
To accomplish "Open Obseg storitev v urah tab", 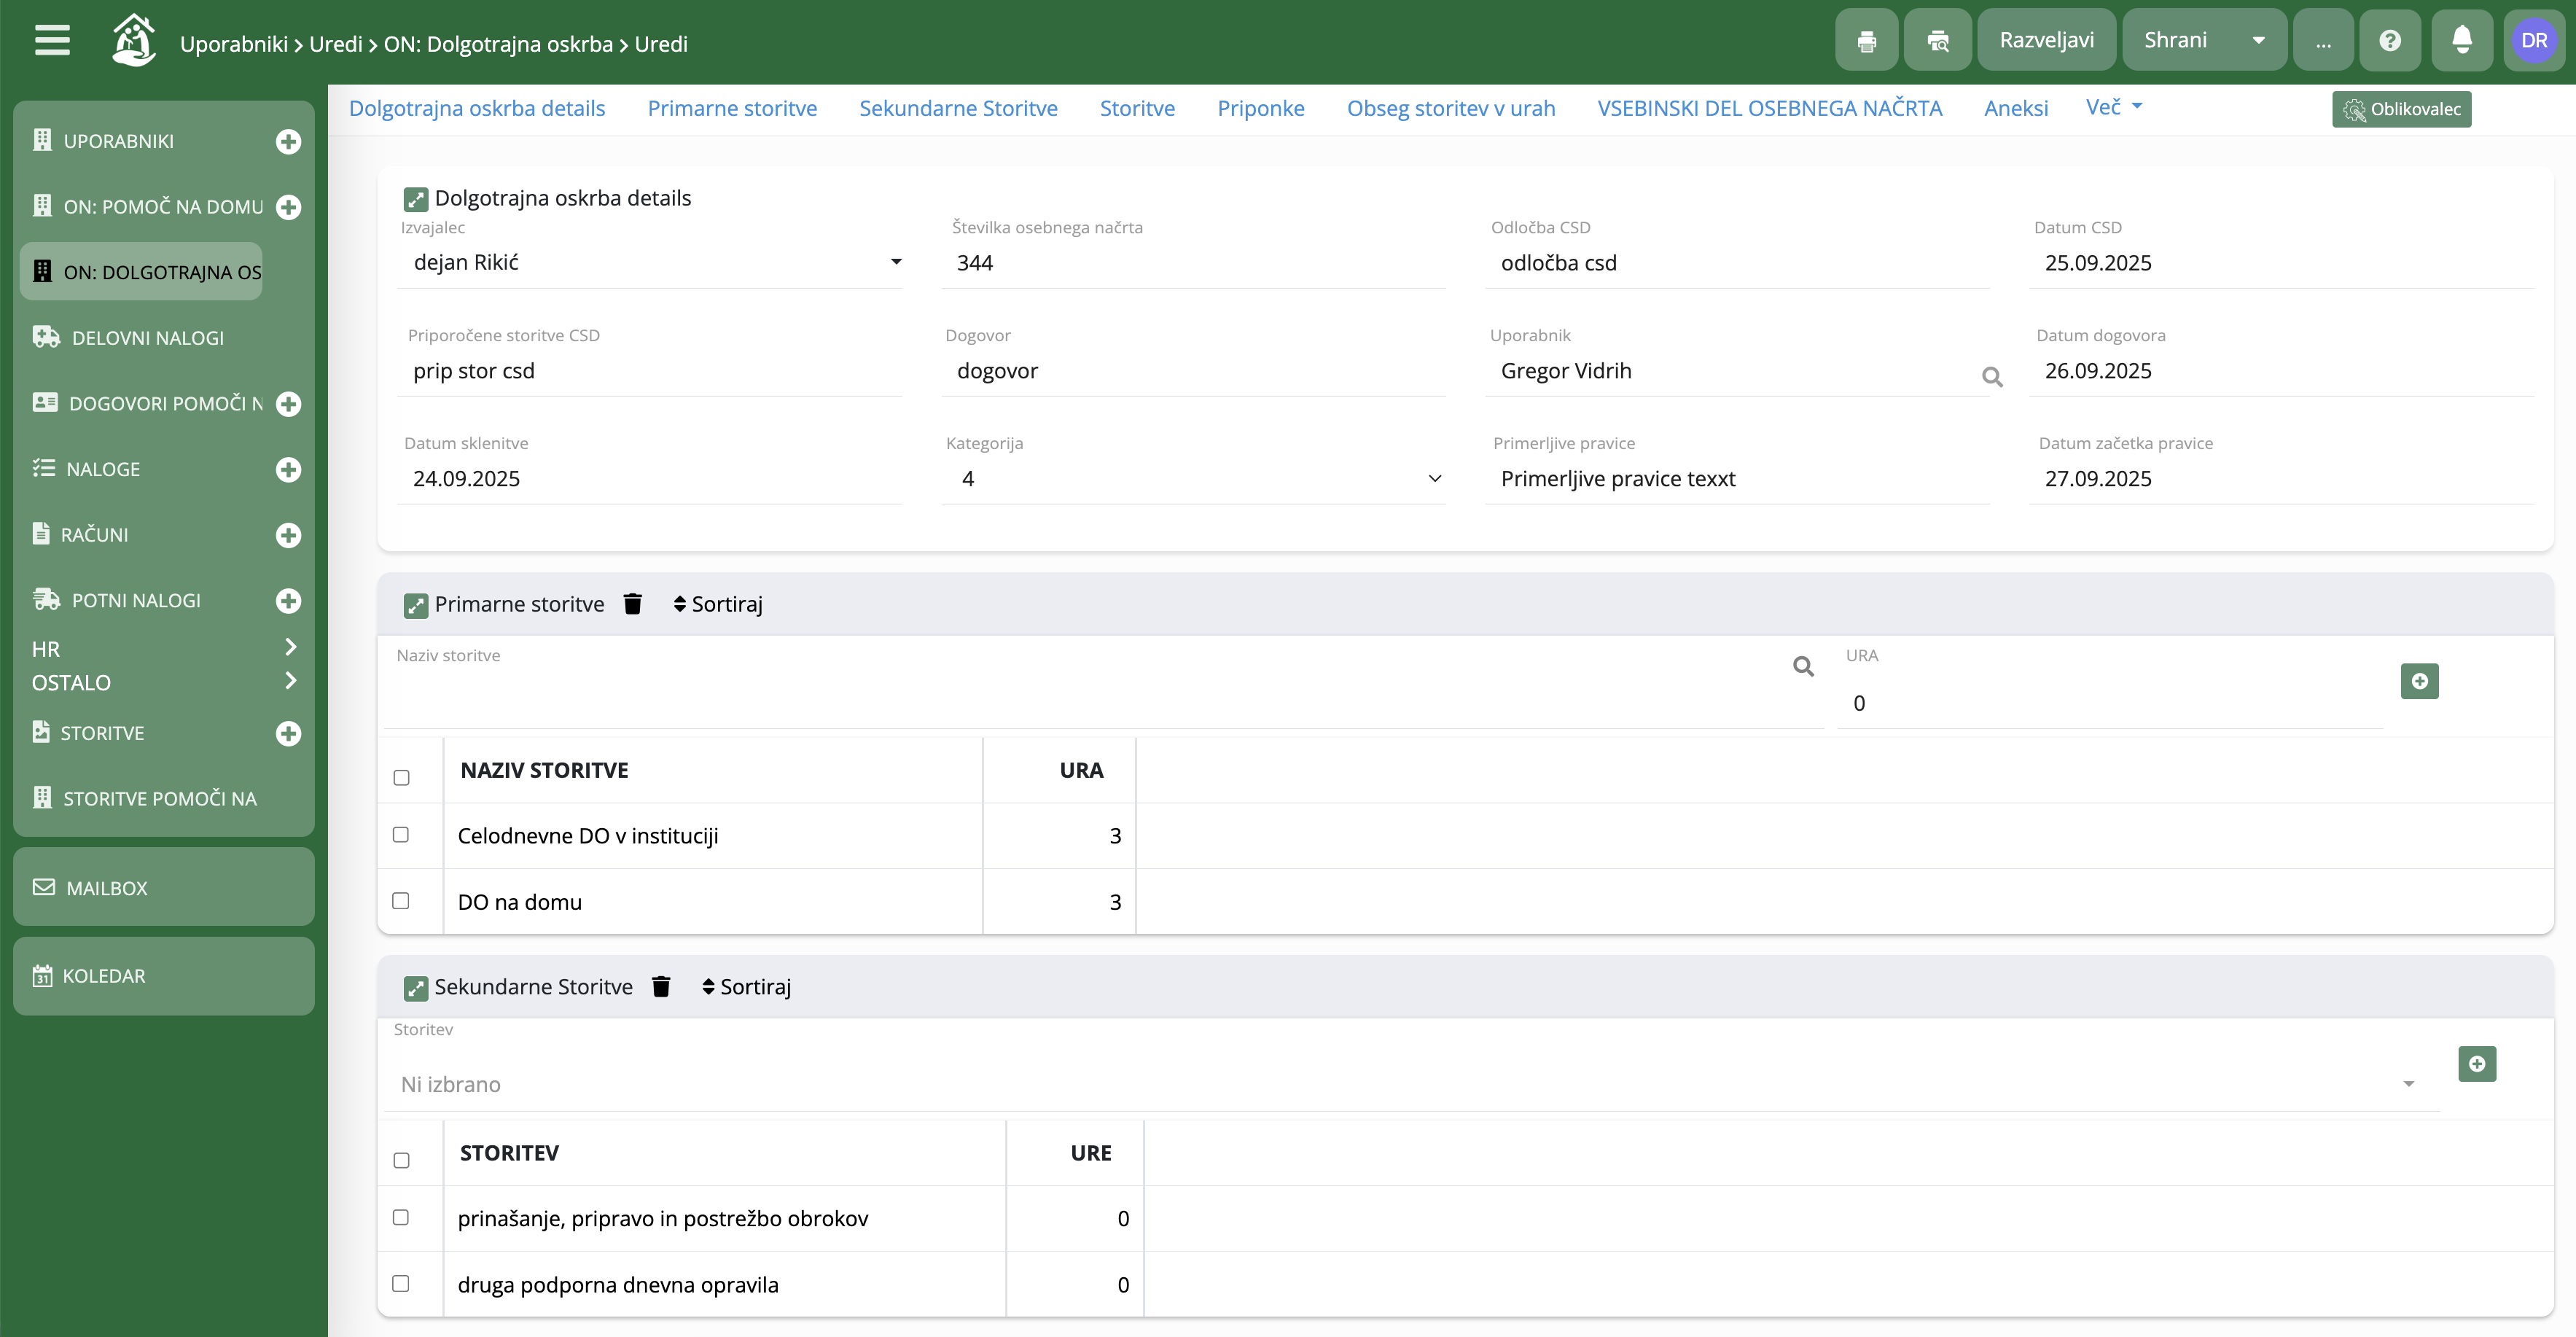I will point(1451,108).
